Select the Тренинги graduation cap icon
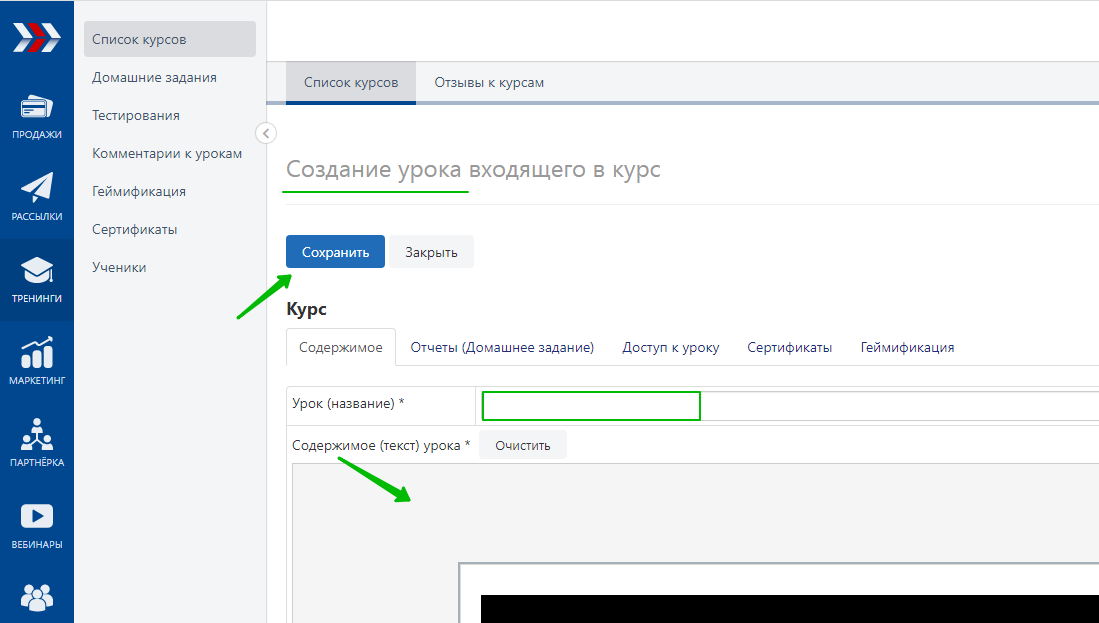Screen dimensions: 1099x623 pos(36,271)
